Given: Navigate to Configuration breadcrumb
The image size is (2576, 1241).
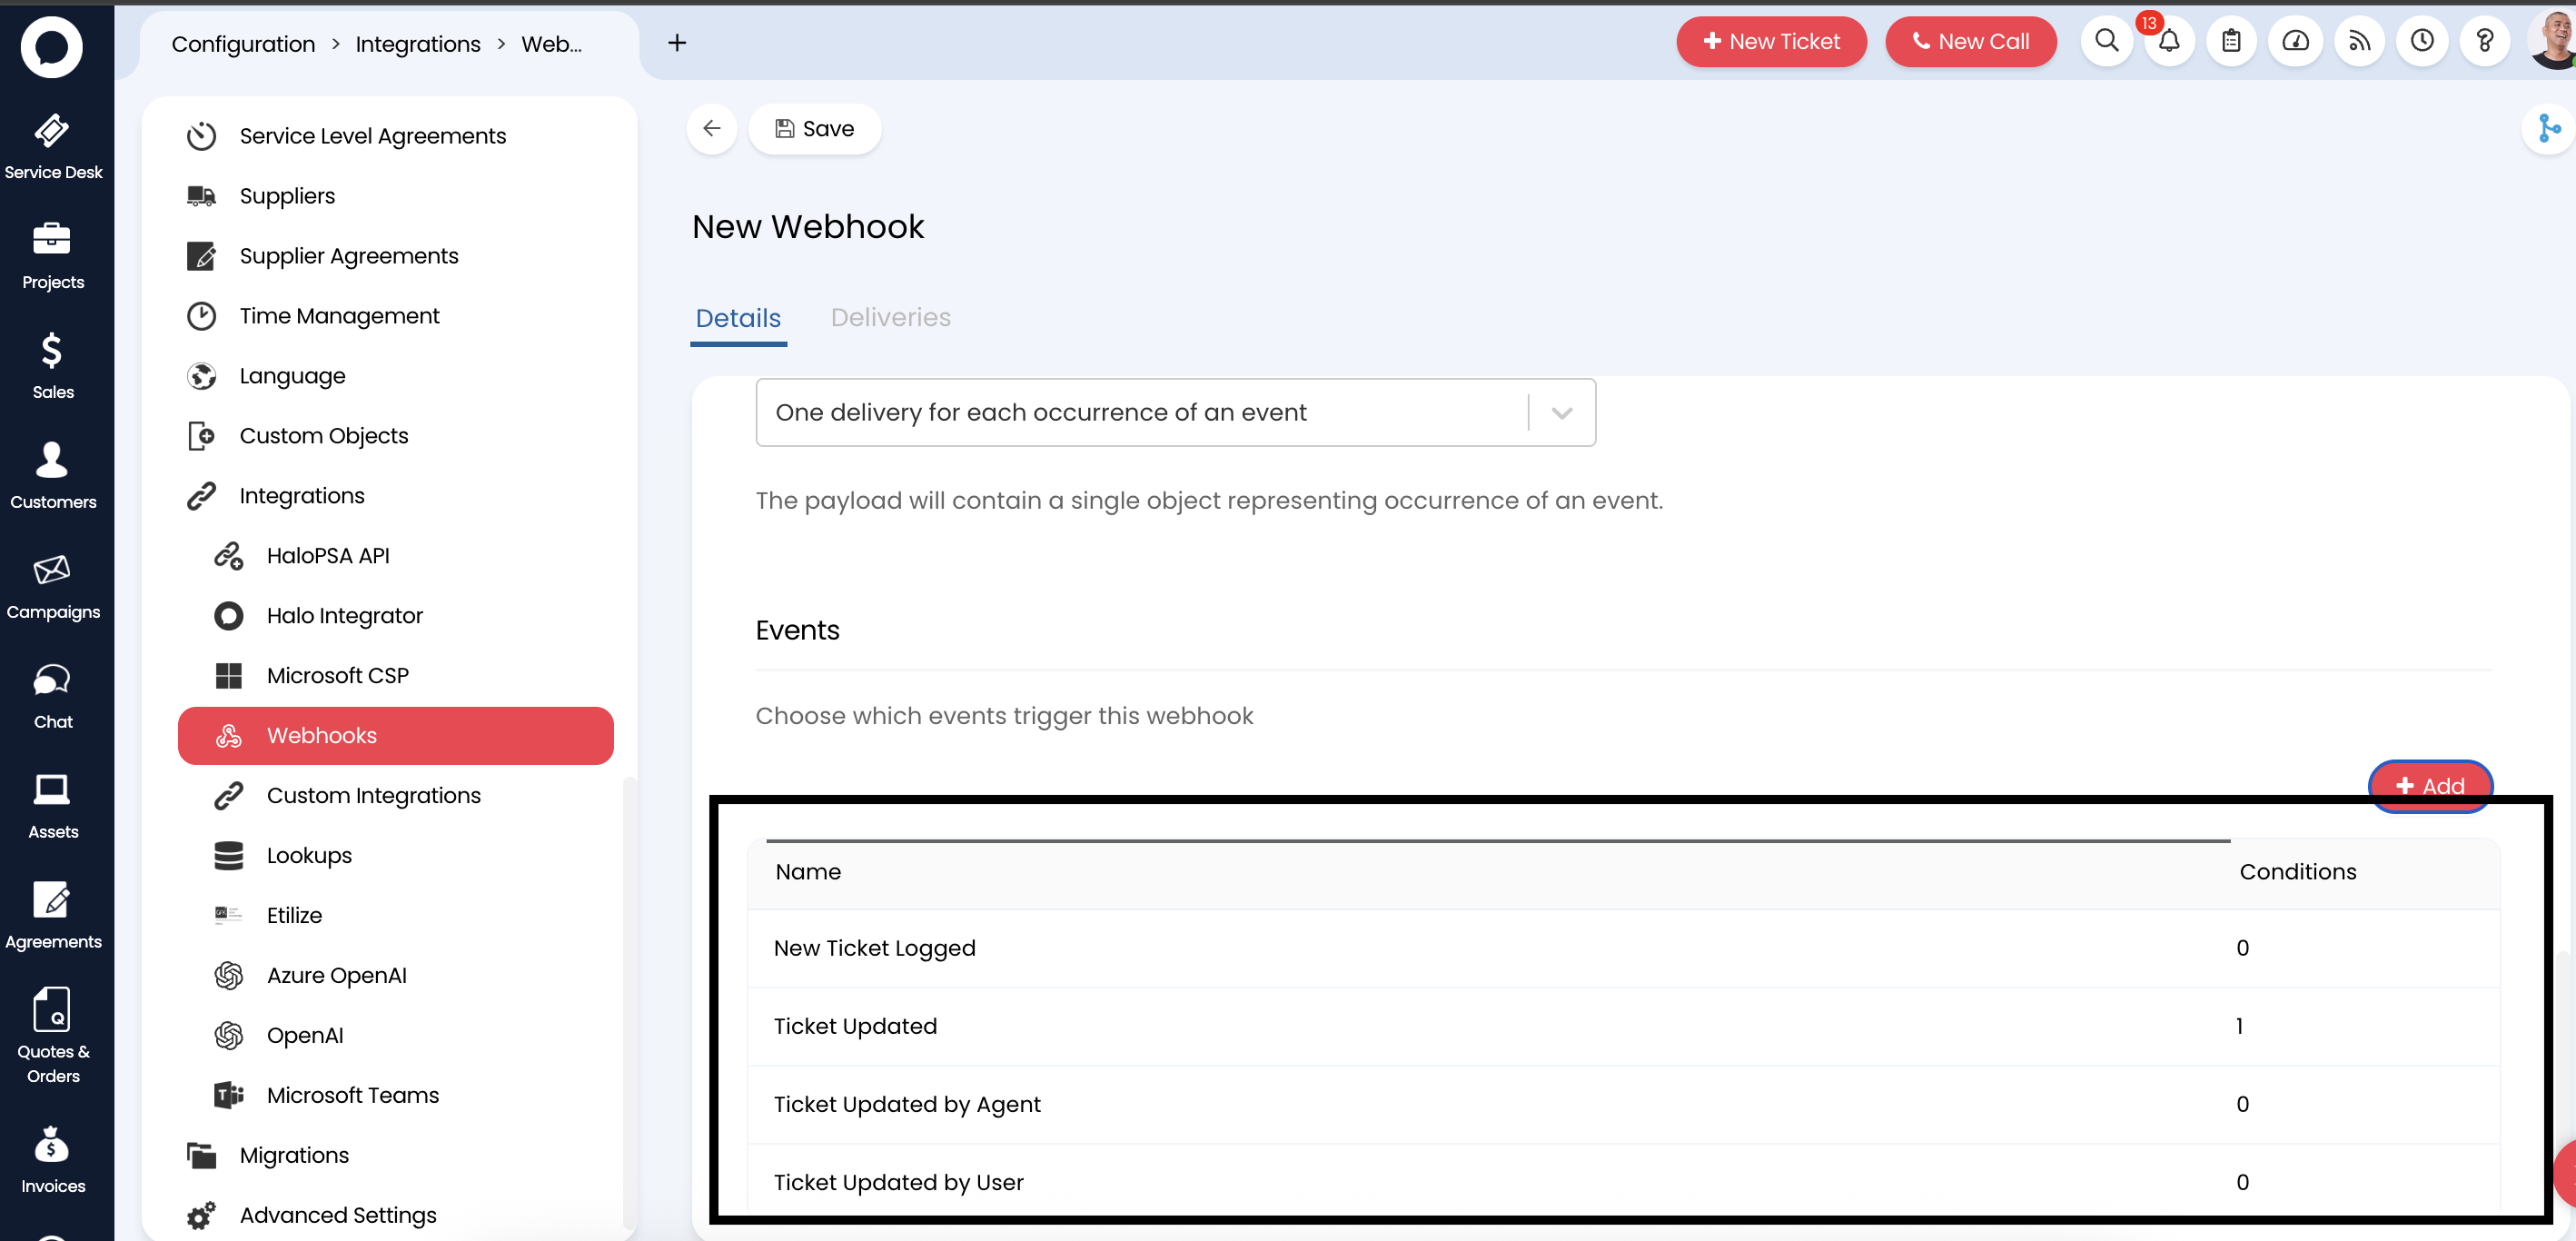Looking at the screenshot, I should 243,43.
